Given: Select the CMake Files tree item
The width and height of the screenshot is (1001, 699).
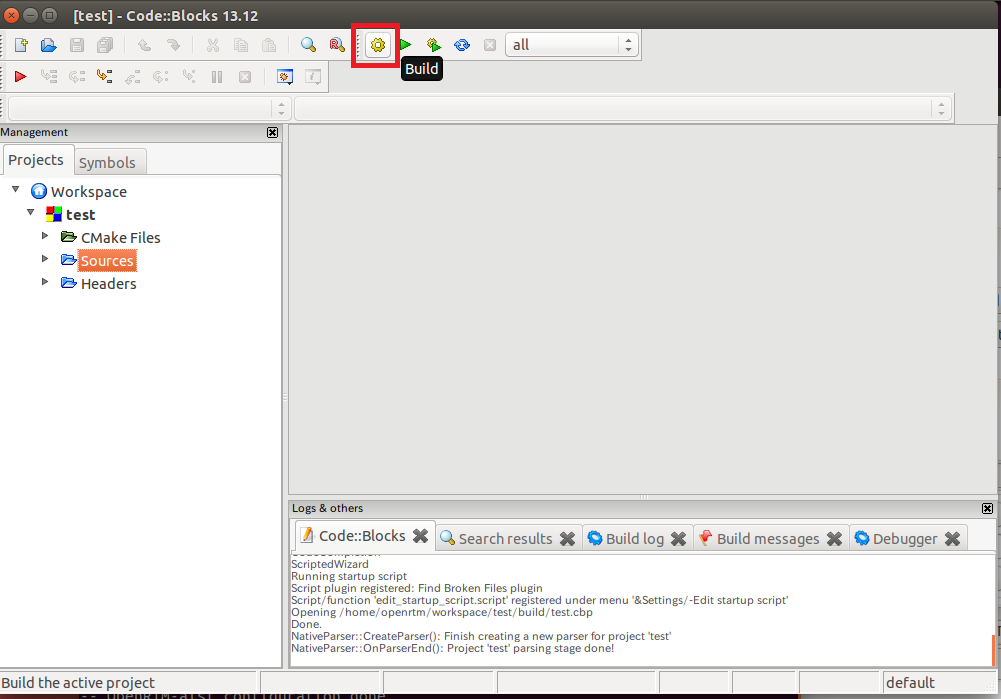Looking at the screenshot, I should 121,237.
